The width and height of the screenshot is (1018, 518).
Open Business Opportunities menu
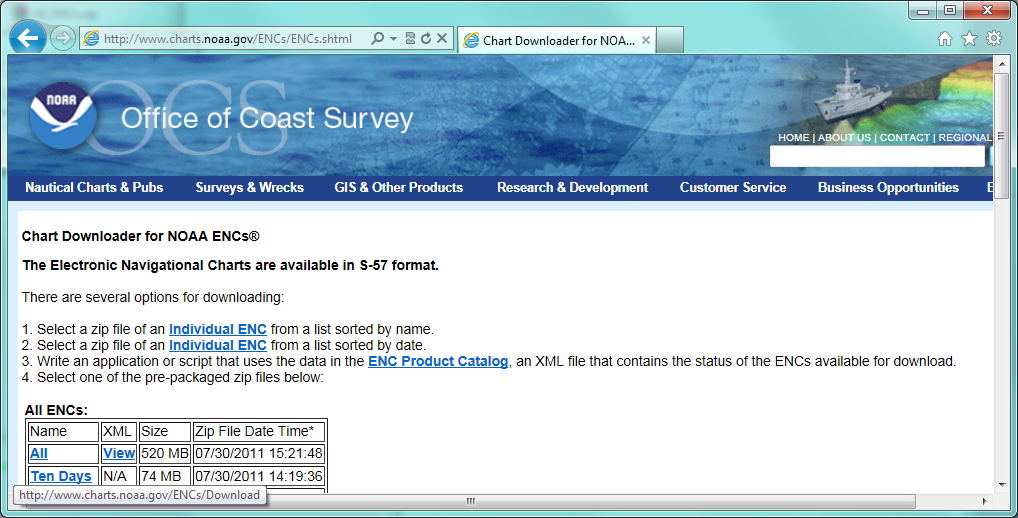pyautogui.click(x=888, y=188)
